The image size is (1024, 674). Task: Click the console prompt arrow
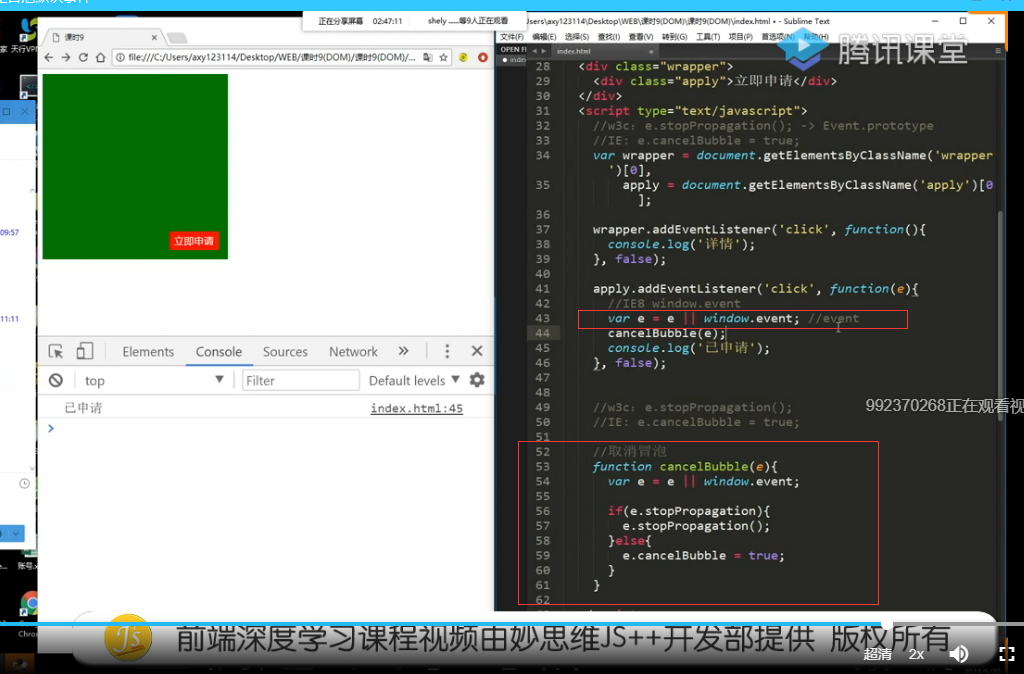tap(51, 428)
